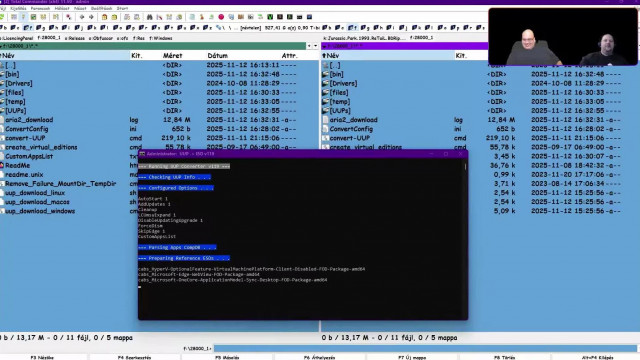This screenshot has width=640, height=360.
Task: Click F4 Szerkesztés button
Action: tap(134, 357)
